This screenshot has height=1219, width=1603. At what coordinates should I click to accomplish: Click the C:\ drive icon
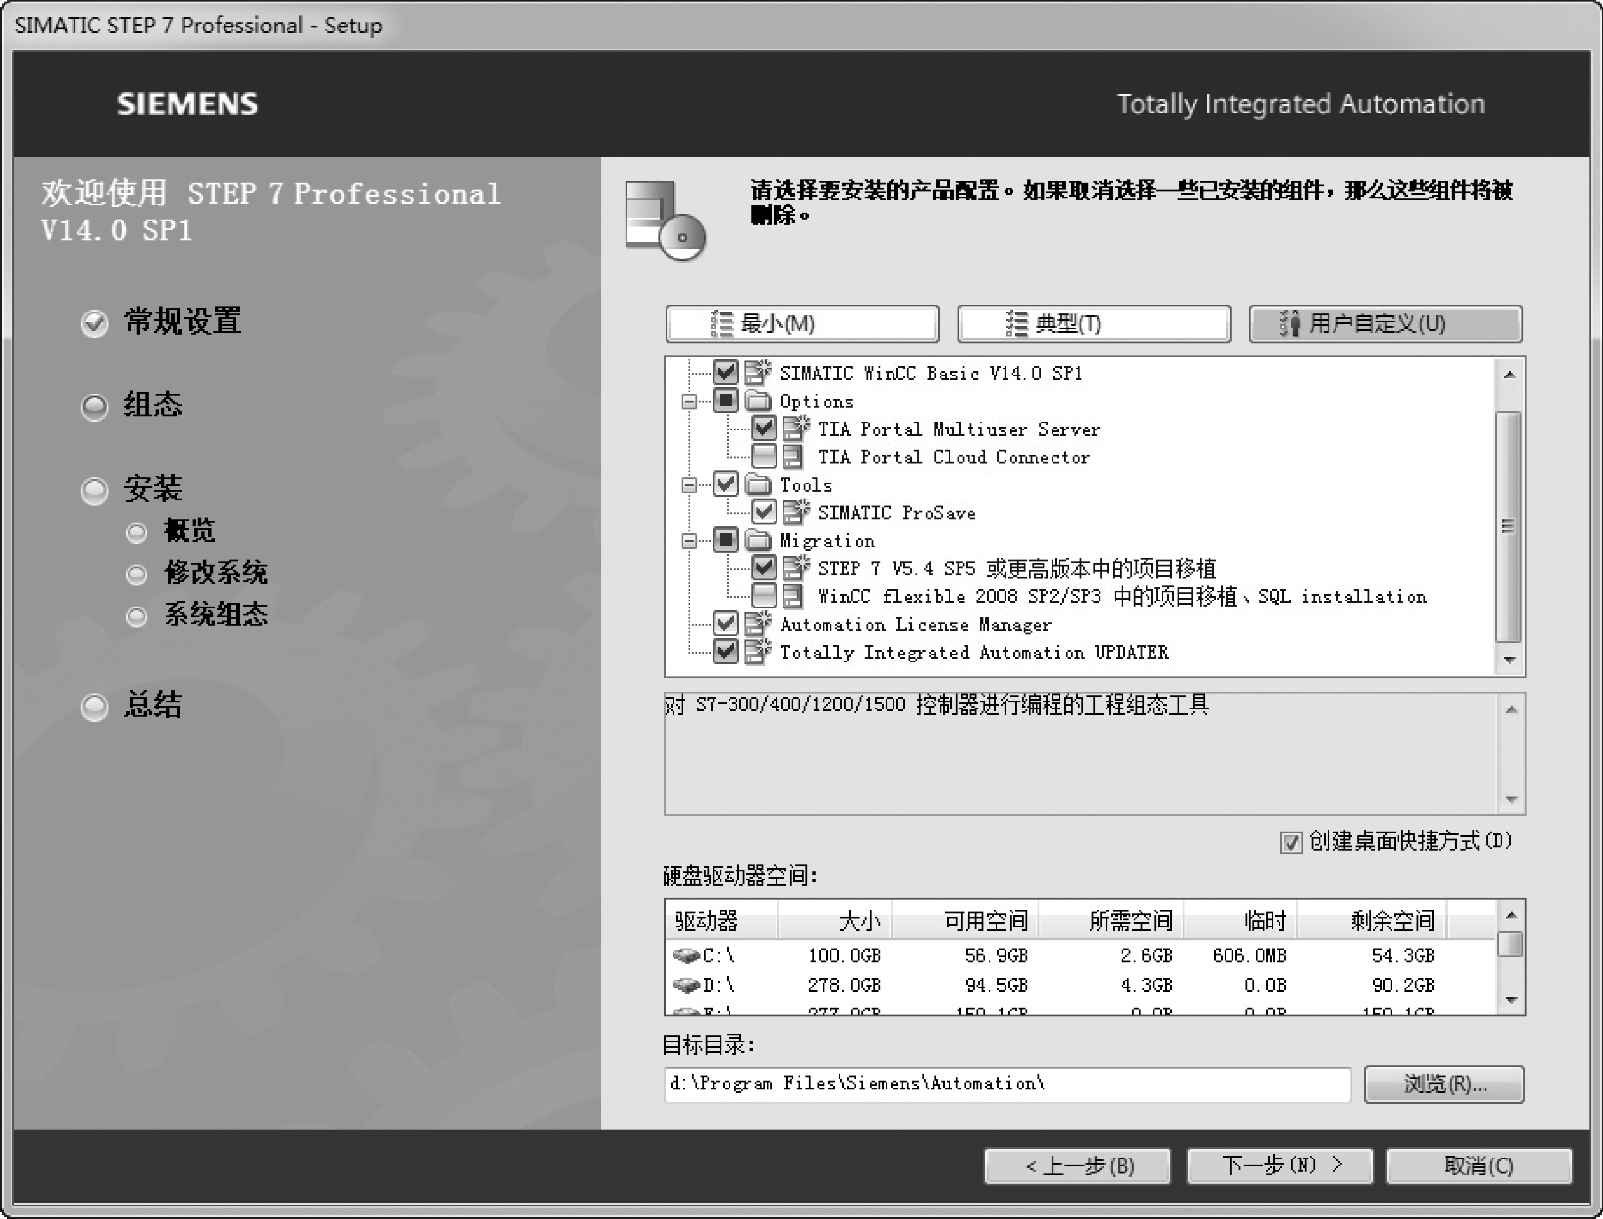(x=686, y=956)
